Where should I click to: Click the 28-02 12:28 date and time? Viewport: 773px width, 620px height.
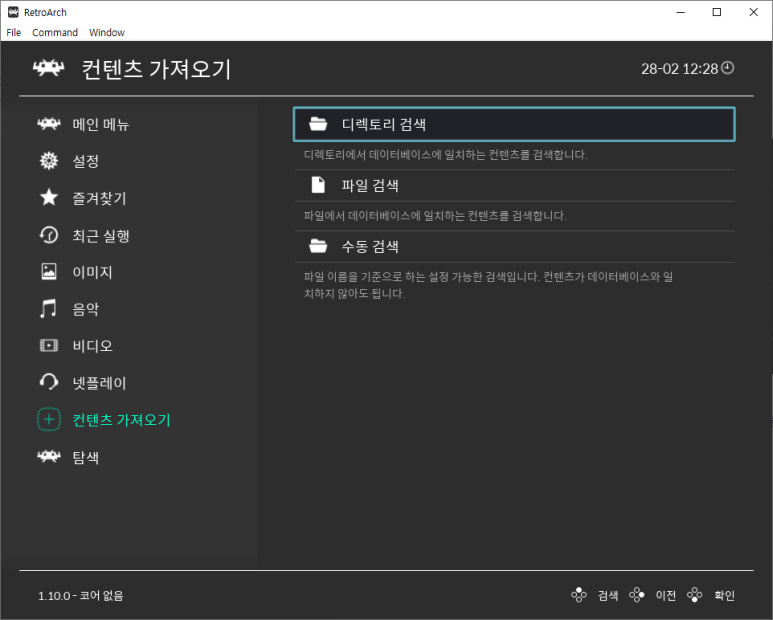(x=679, y=69)
